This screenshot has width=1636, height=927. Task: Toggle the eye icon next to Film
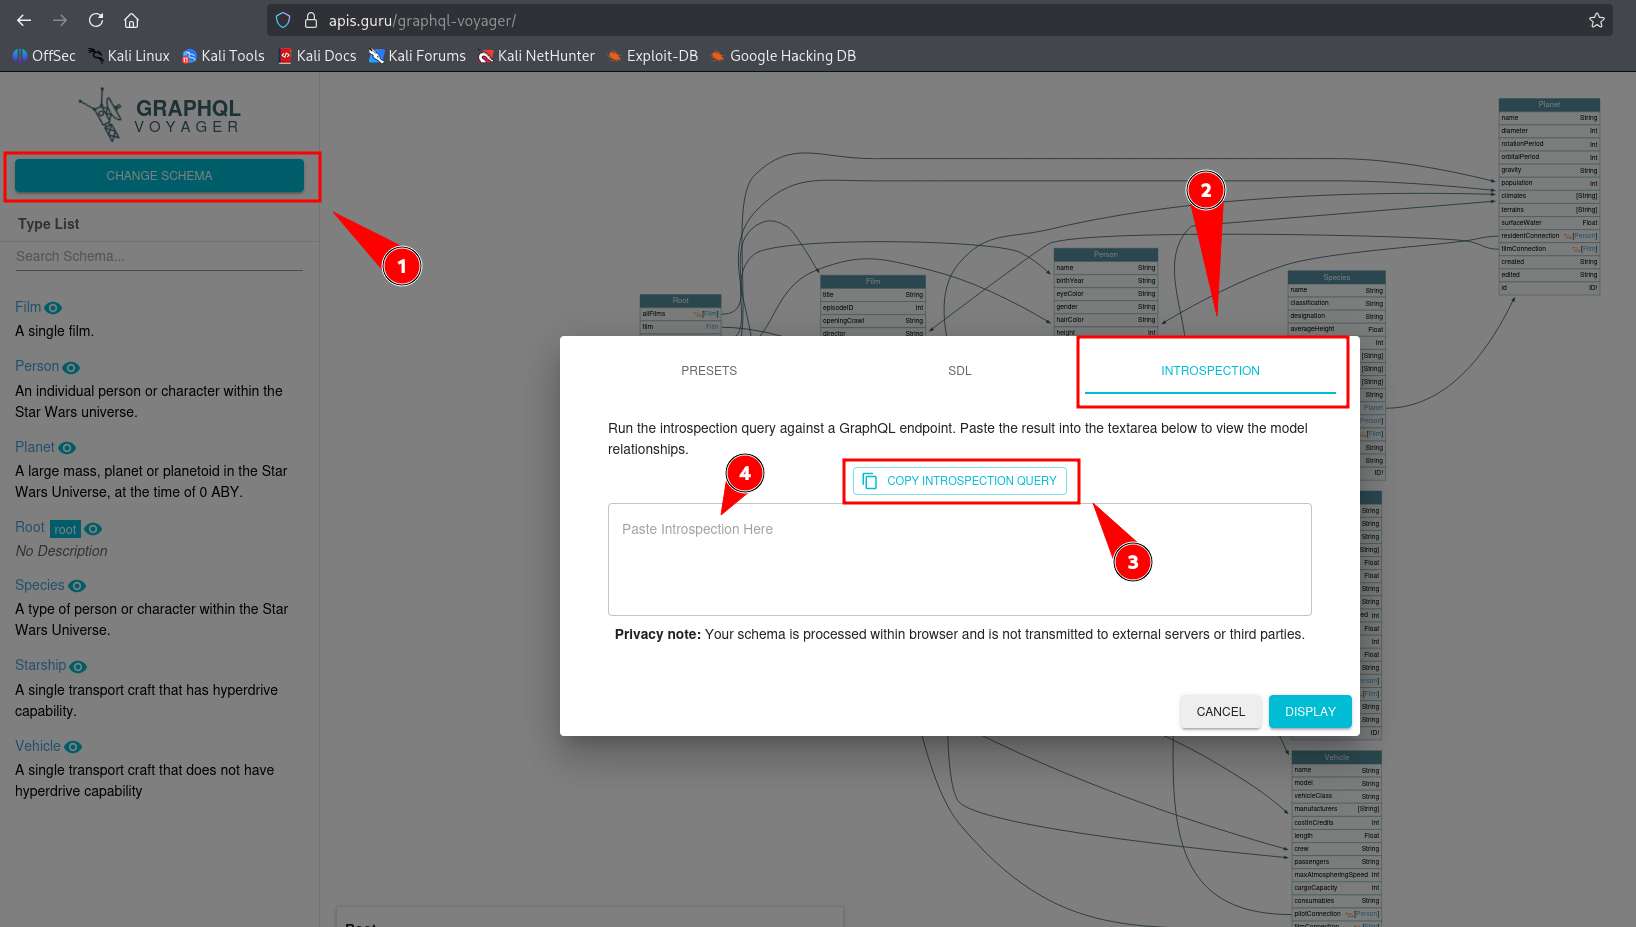[x=54, y=308]
